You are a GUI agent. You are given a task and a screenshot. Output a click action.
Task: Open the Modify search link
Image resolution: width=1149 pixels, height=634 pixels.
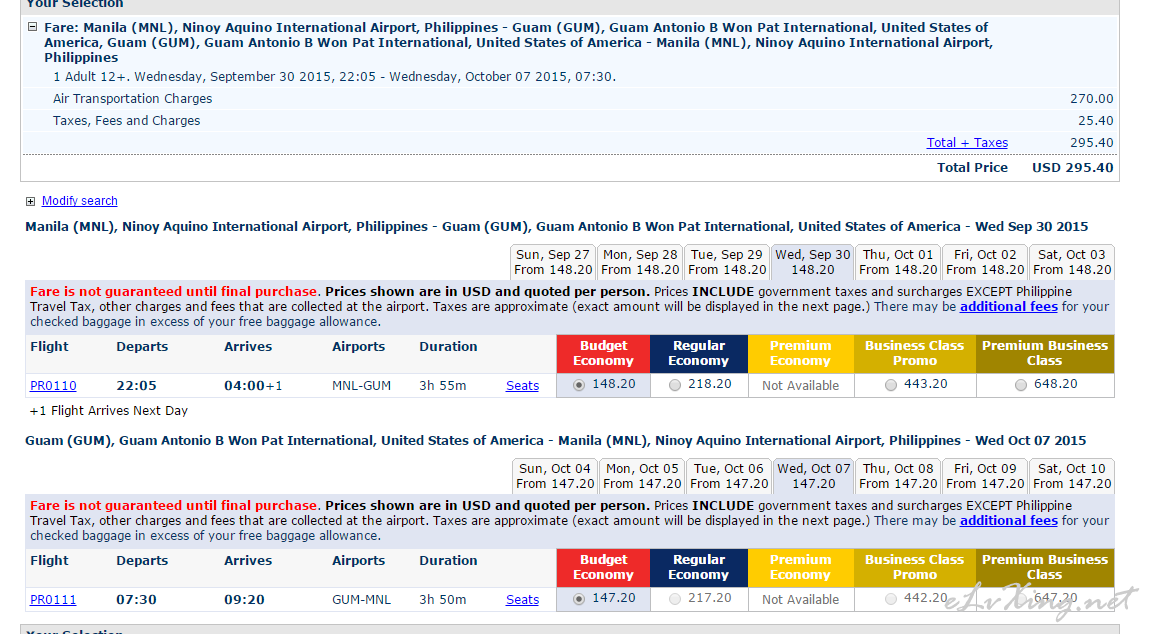point(79,201)
